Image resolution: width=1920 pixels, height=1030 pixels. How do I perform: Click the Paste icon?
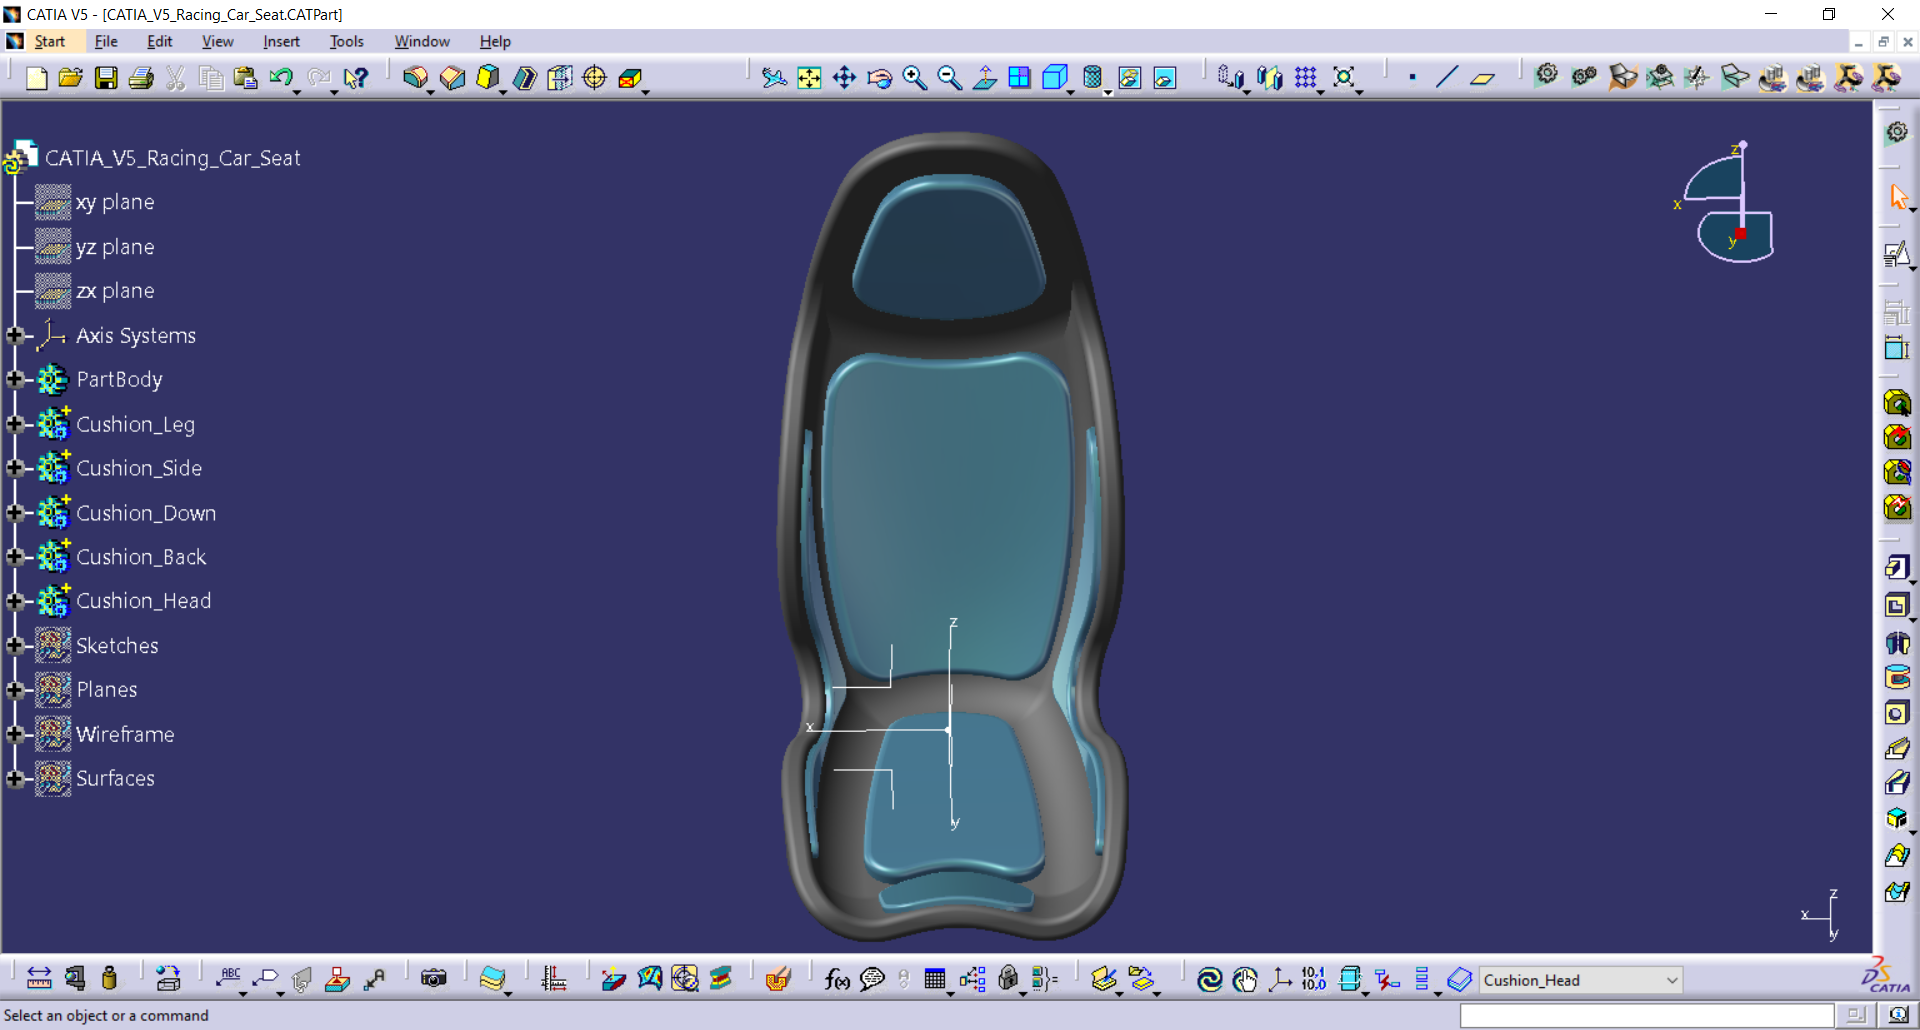(x=245, y=78)
